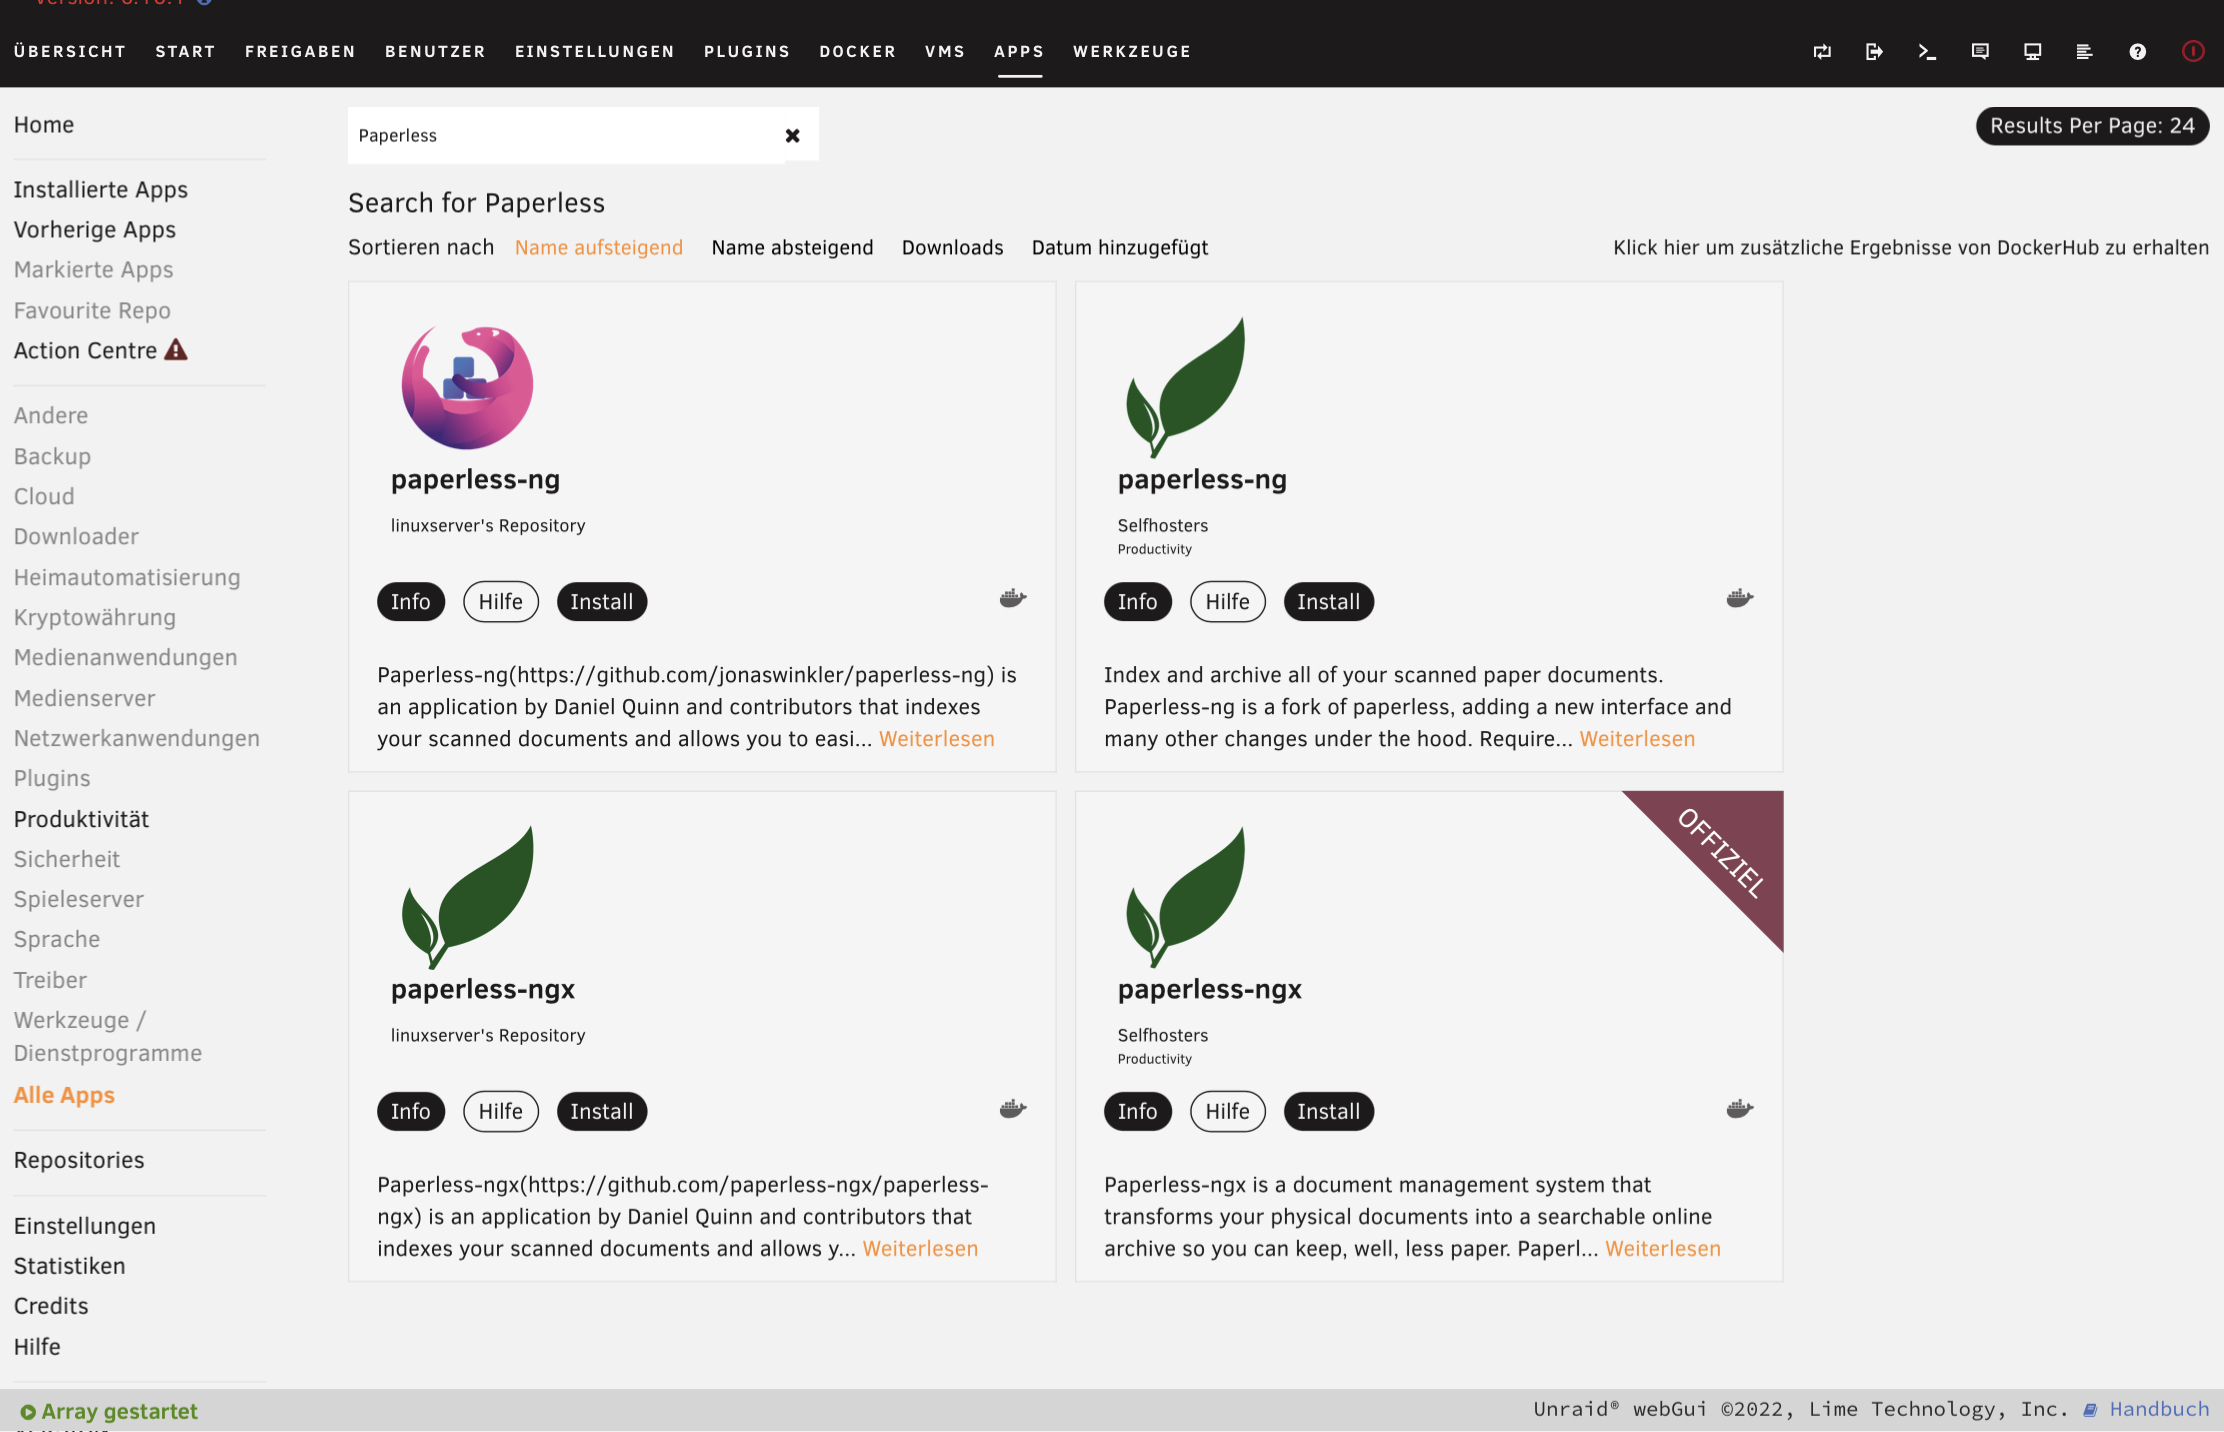Open the feedback speech bubble icon
2224x1432 pixels.
1980,52
